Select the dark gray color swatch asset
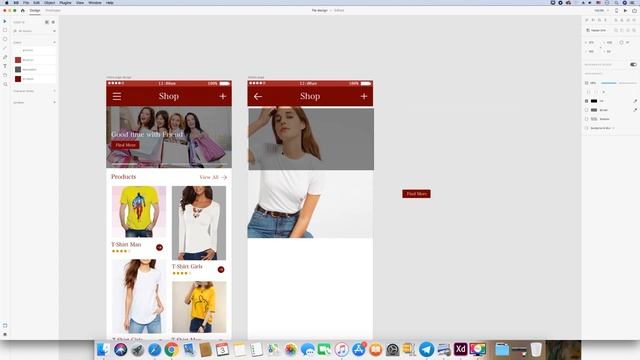 (18, 69)
